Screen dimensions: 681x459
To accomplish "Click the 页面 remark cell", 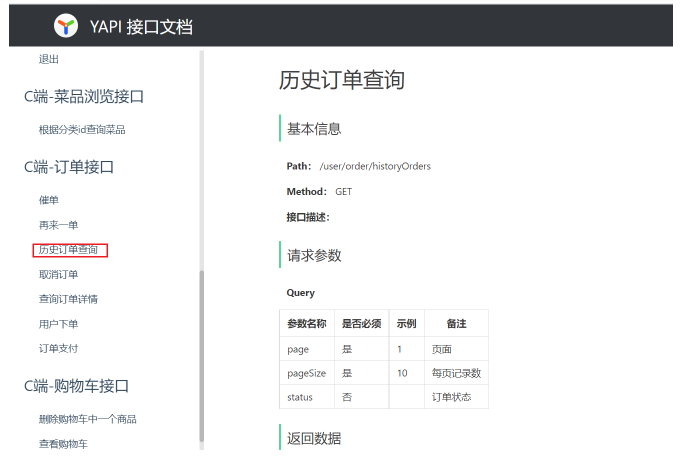I will pos(456,349).
